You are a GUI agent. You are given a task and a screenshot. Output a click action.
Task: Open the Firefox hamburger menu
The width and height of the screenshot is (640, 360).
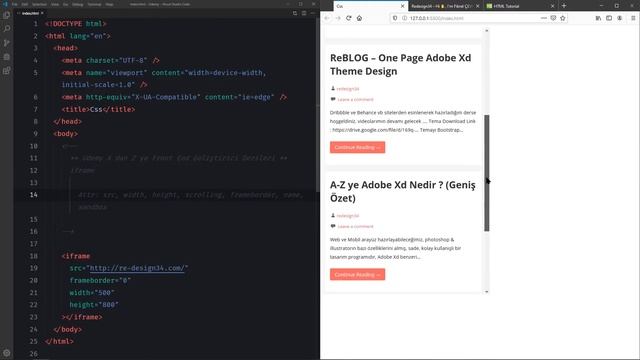click(633, 18)
